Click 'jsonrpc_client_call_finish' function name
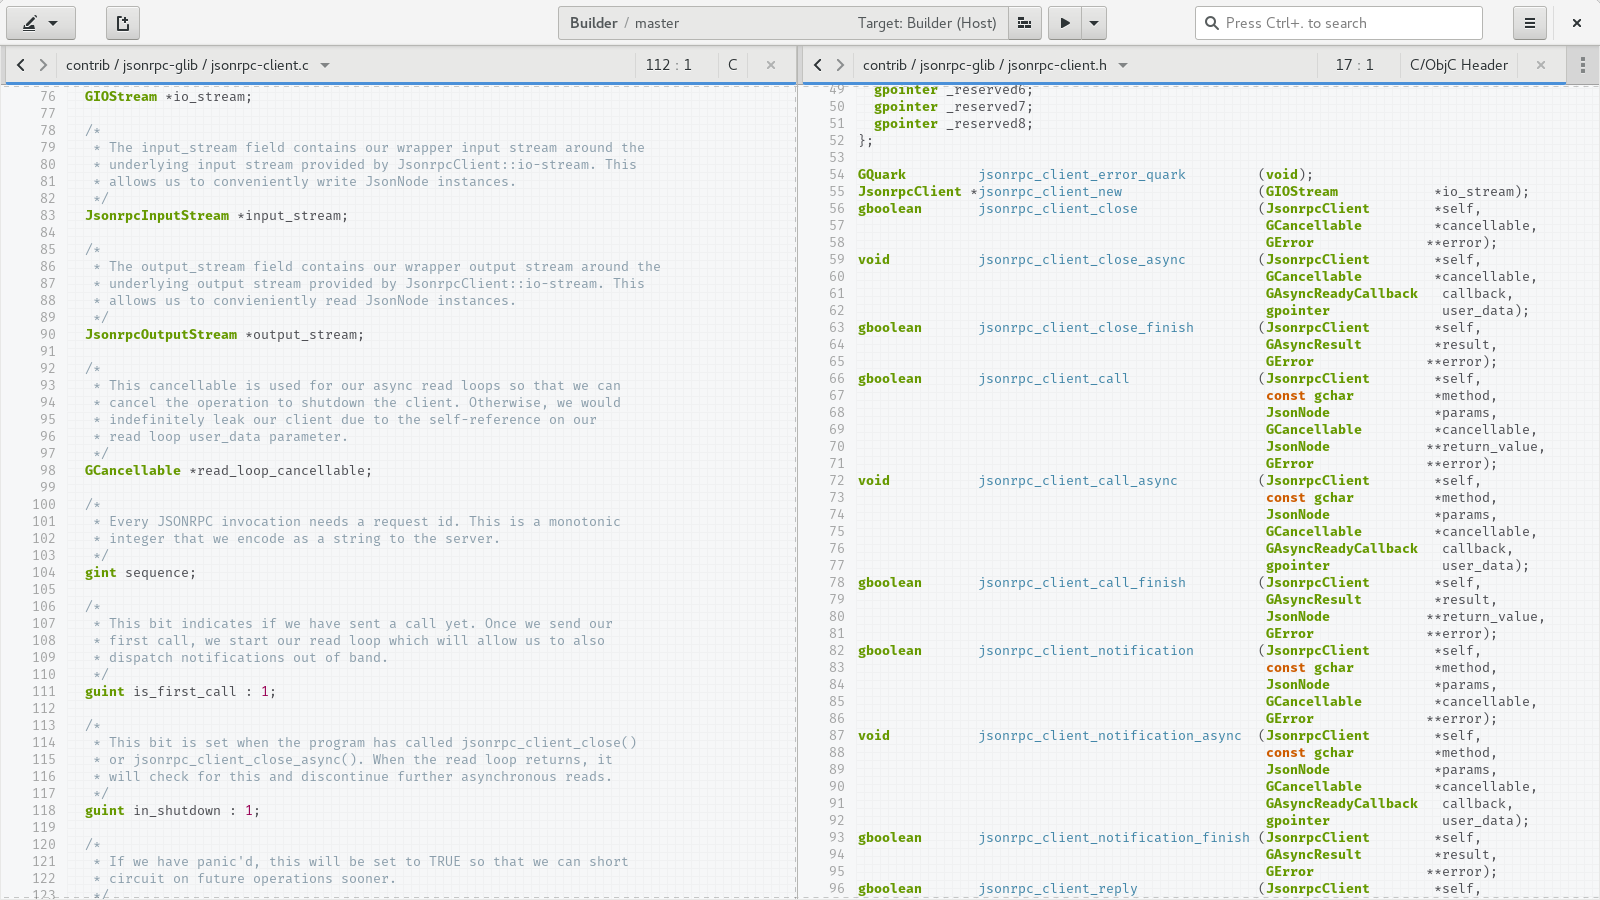 click(1082, 582)
